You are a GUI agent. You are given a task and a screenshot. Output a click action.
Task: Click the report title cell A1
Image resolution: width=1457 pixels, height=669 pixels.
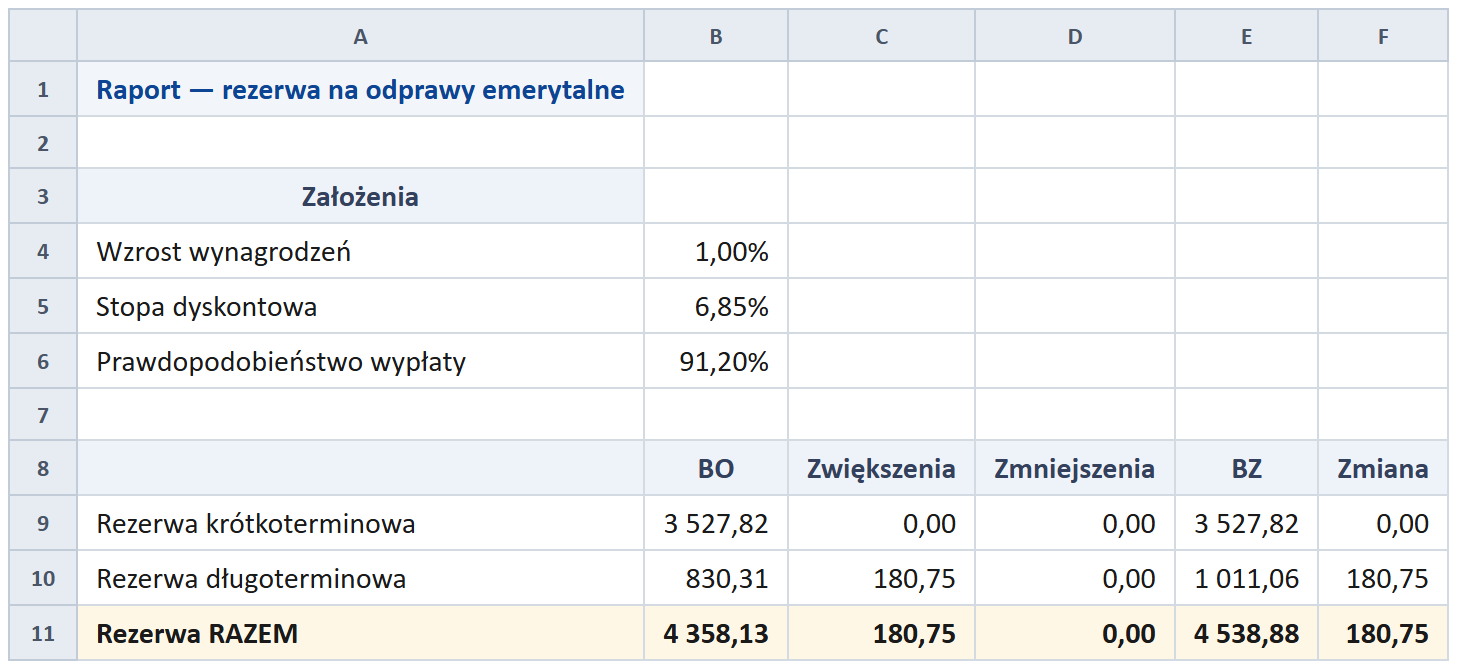[360, 89]
